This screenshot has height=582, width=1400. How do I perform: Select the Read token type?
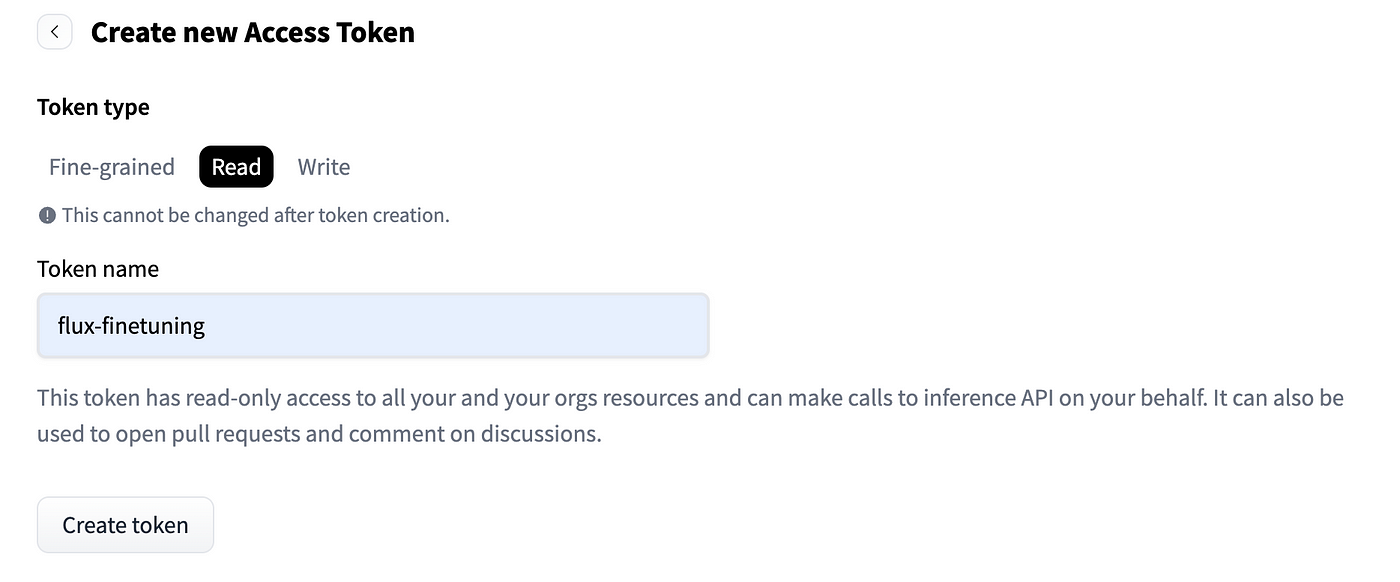(x=236, y=167)
